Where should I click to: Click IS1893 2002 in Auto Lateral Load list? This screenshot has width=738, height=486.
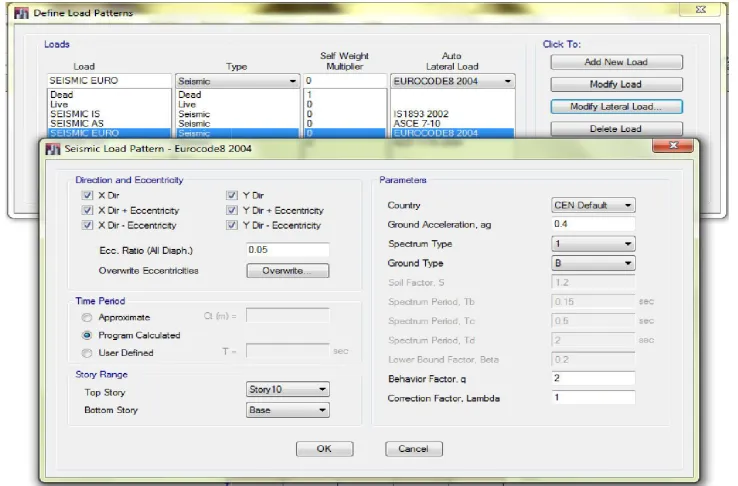click(421, 114)
